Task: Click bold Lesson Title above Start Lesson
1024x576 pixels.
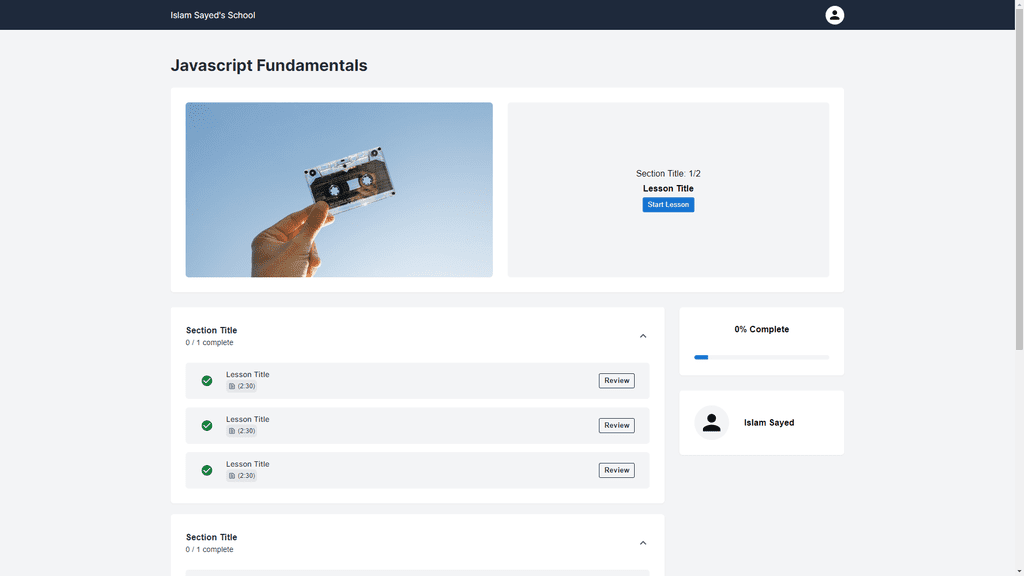Action: pos(668,189)
